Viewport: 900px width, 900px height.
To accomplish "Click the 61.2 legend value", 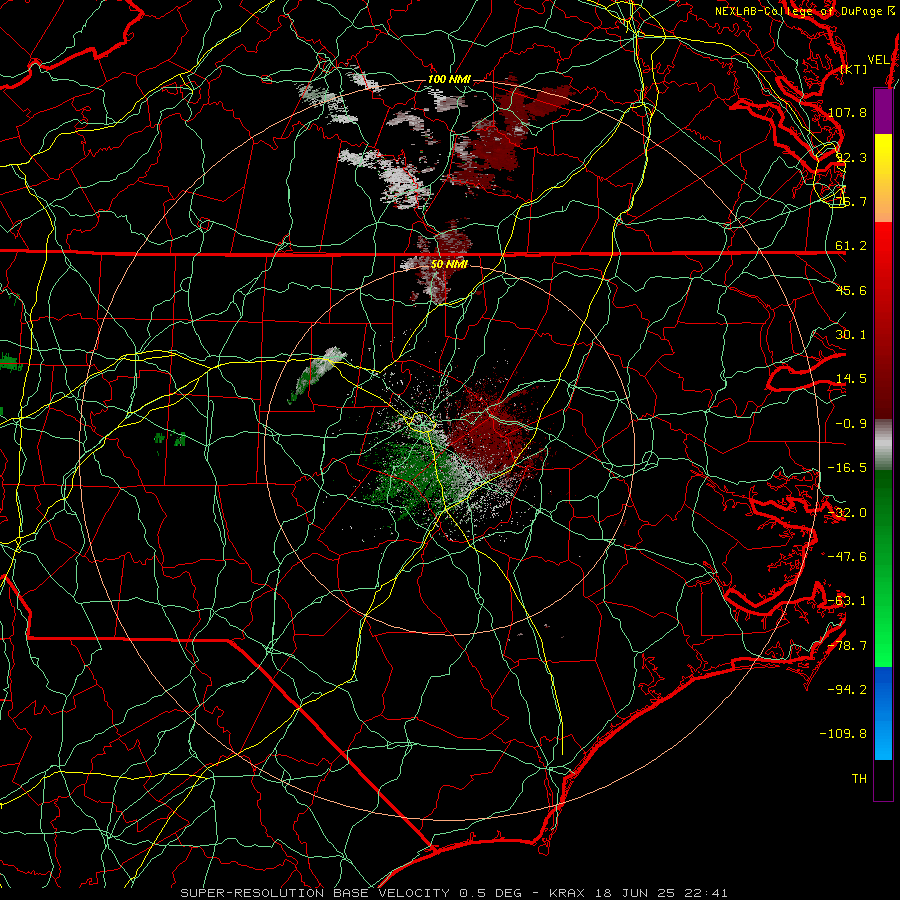I will click(851, 246).
